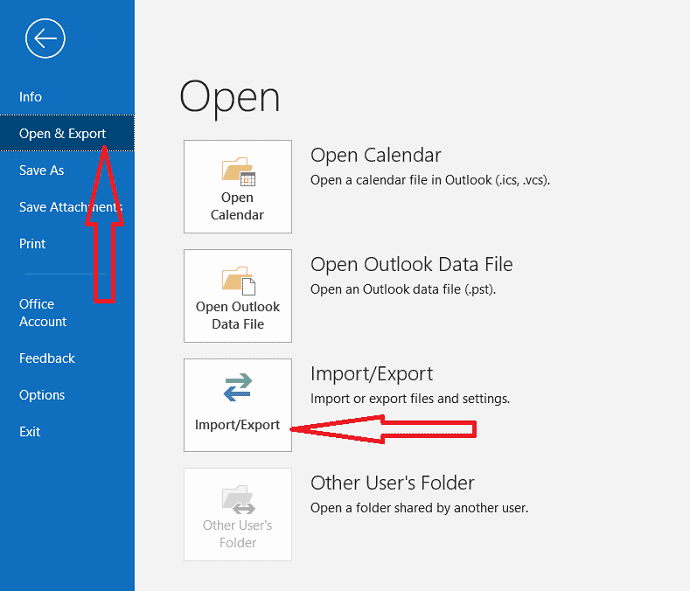
Task: Open the Print page
Action: pyautogui.click(x=32, y=243)
